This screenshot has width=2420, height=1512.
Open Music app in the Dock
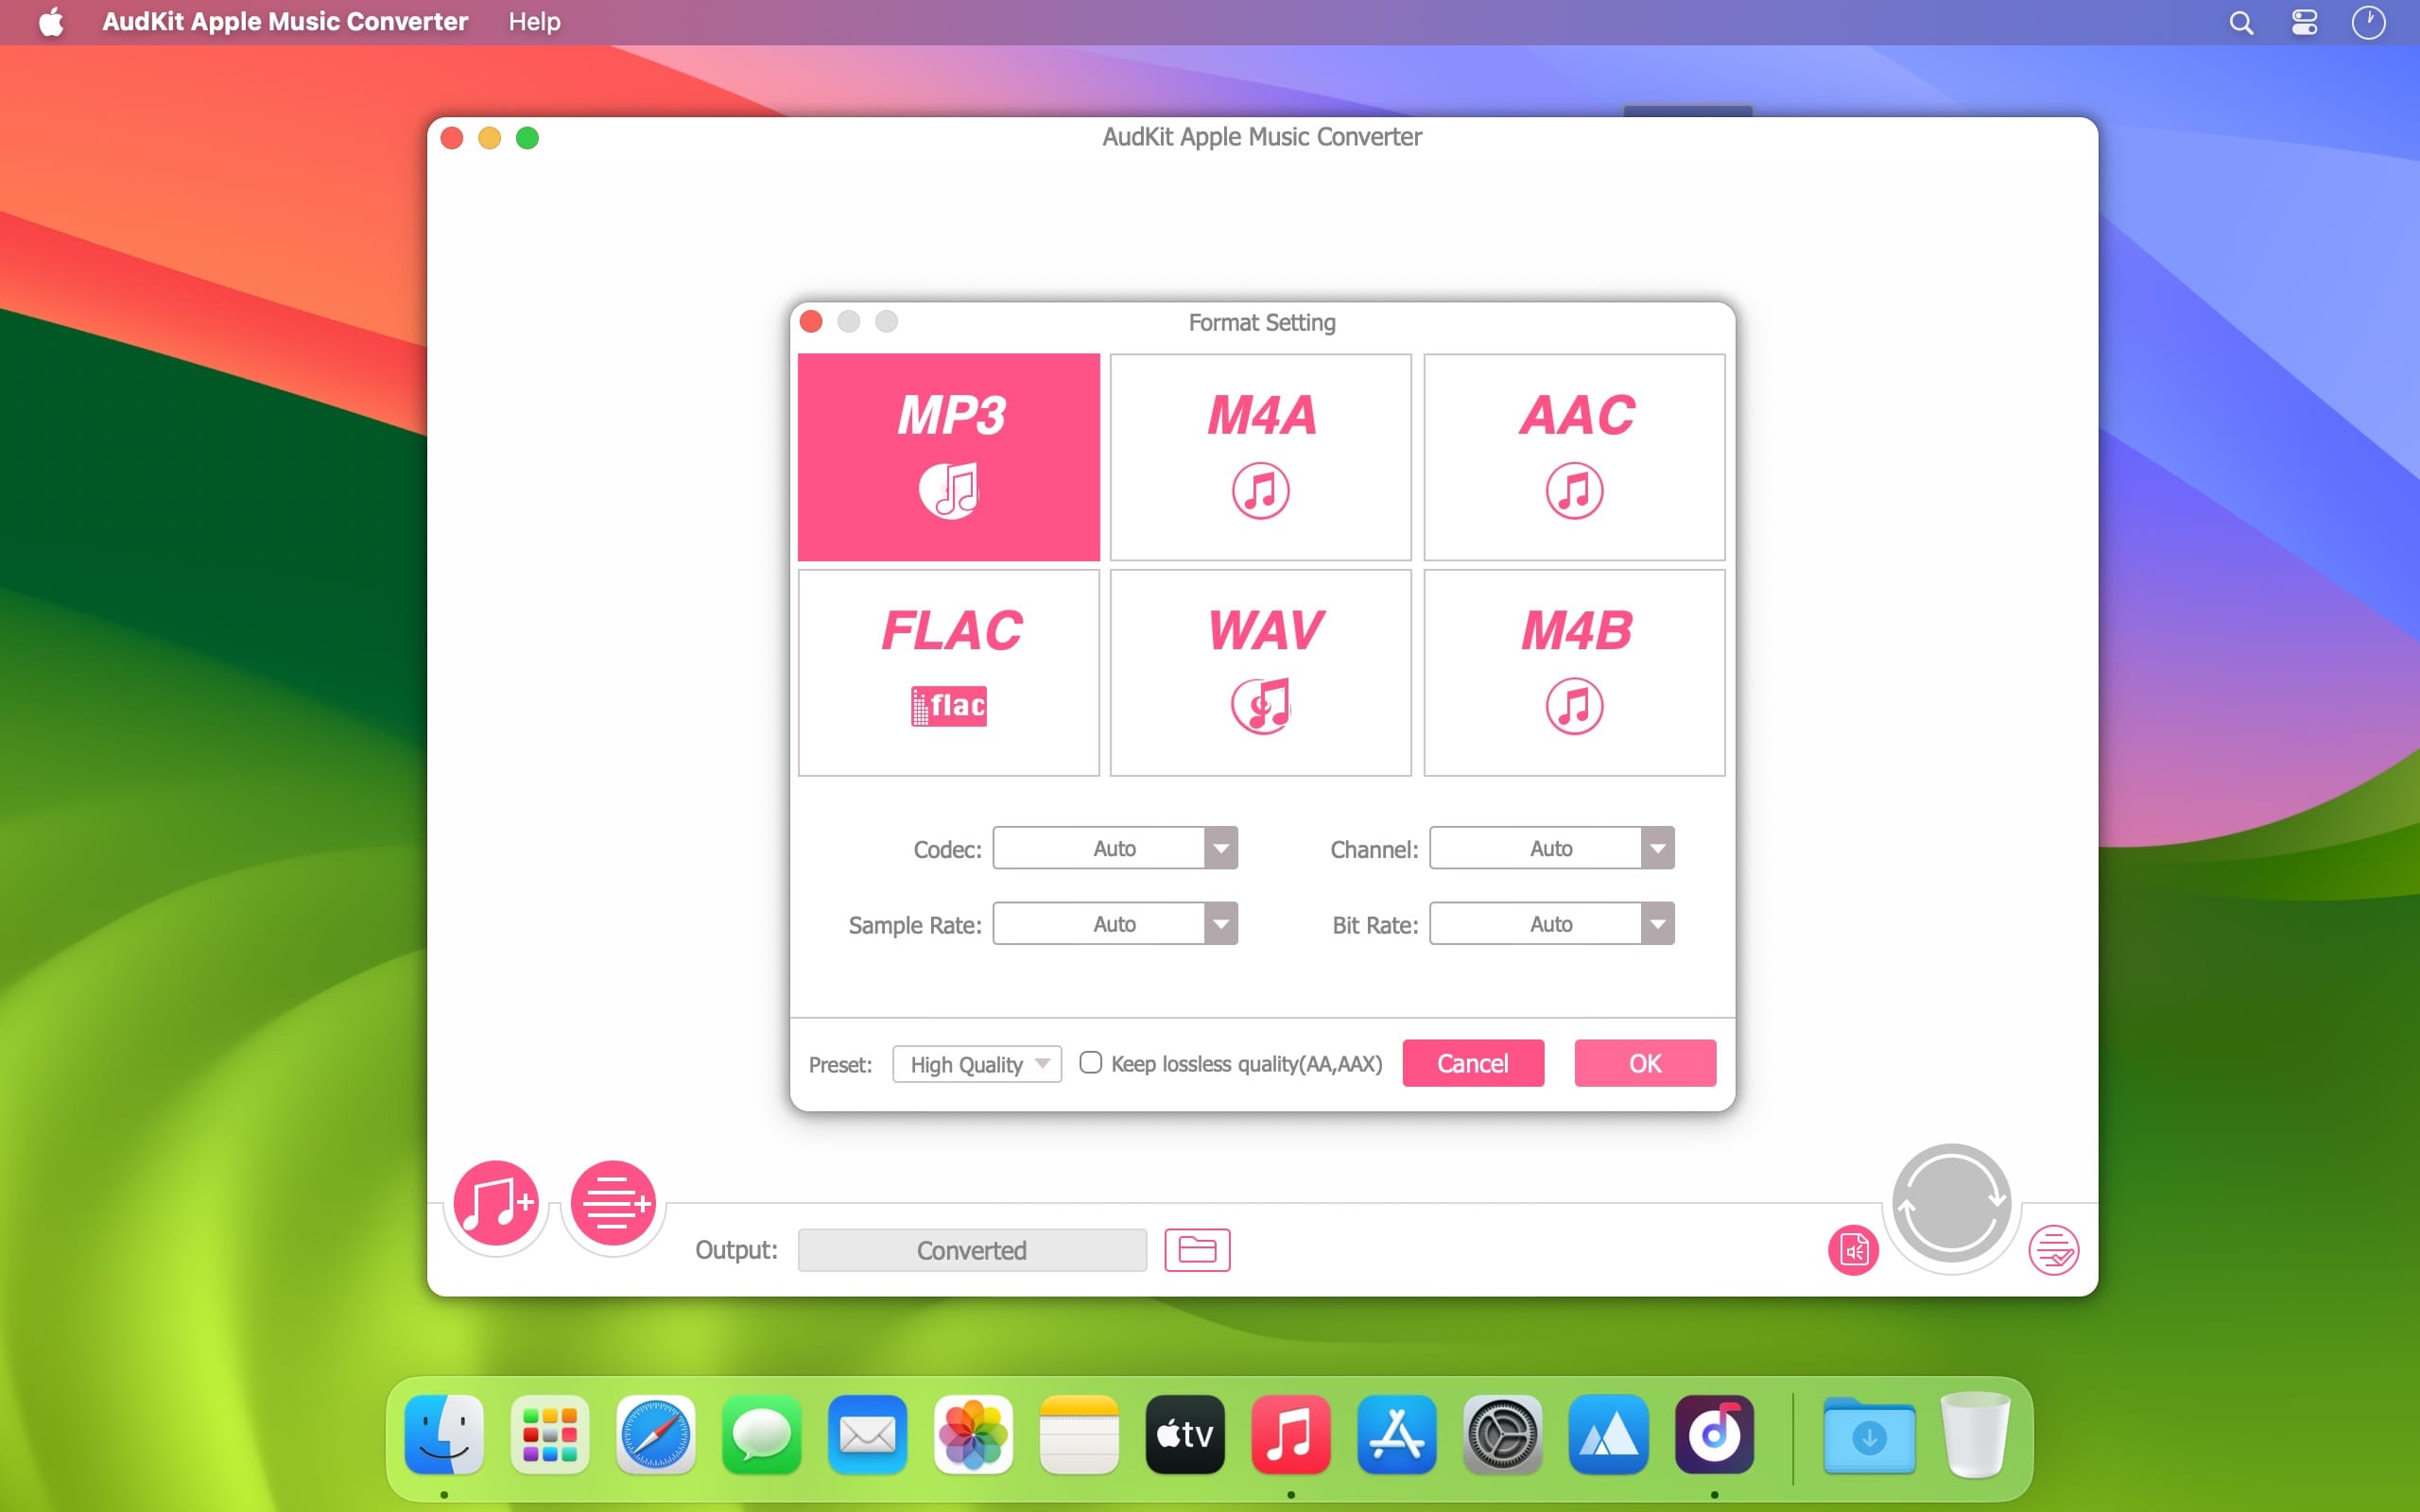[1291, 1434]
